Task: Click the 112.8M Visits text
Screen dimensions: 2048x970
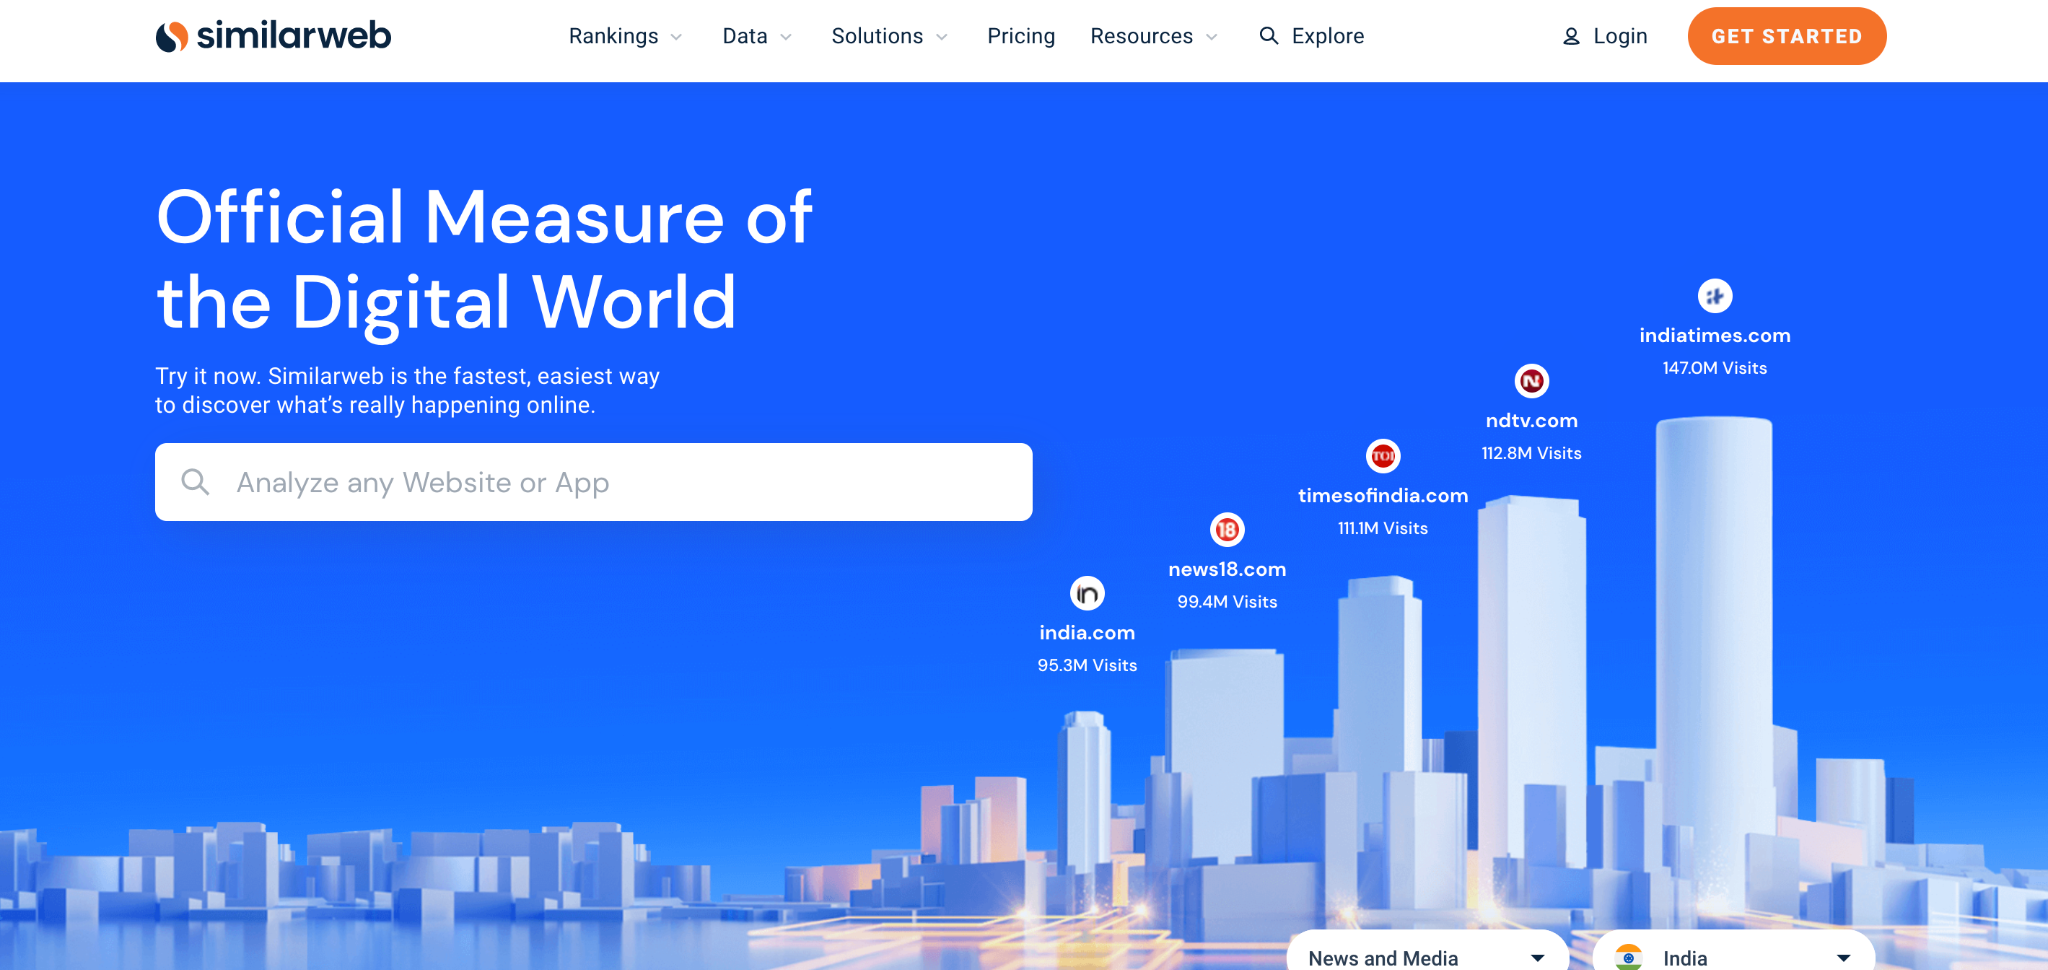Action: tap(1531, 453)
